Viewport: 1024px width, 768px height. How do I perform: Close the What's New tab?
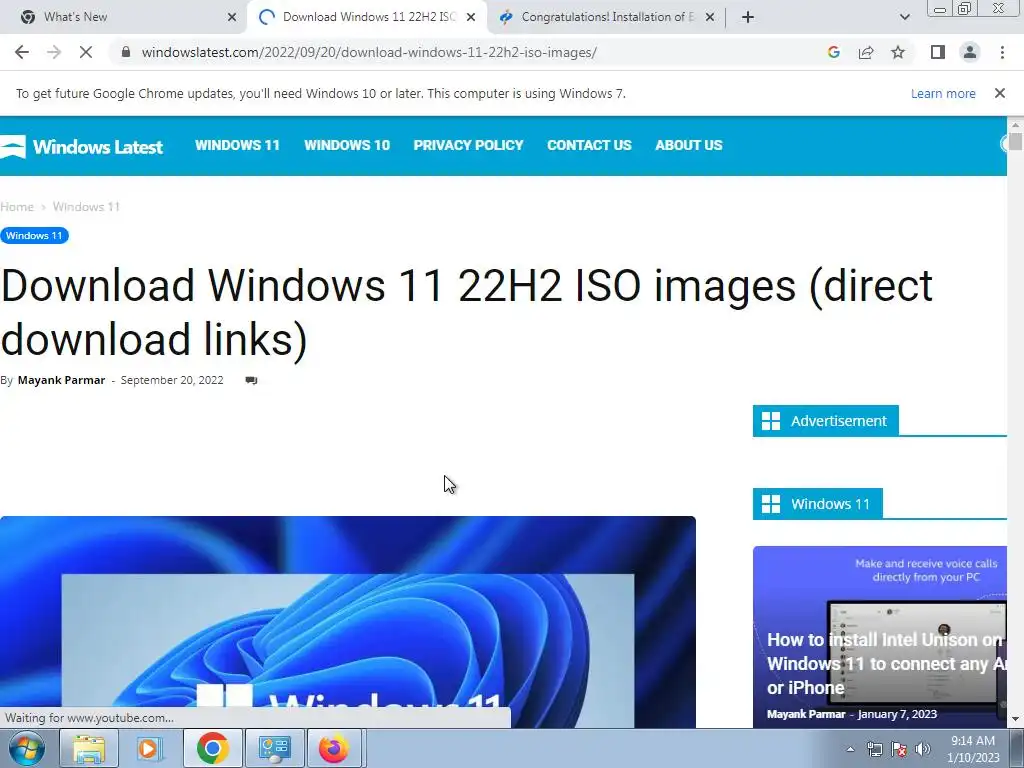point(231,17)
